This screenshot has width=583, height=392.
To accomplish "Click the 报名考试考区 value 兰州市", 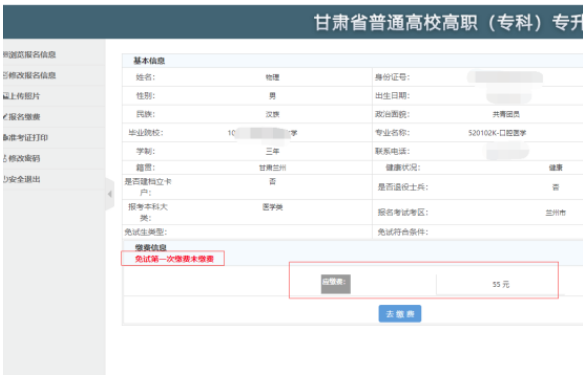I will [555, 213].
